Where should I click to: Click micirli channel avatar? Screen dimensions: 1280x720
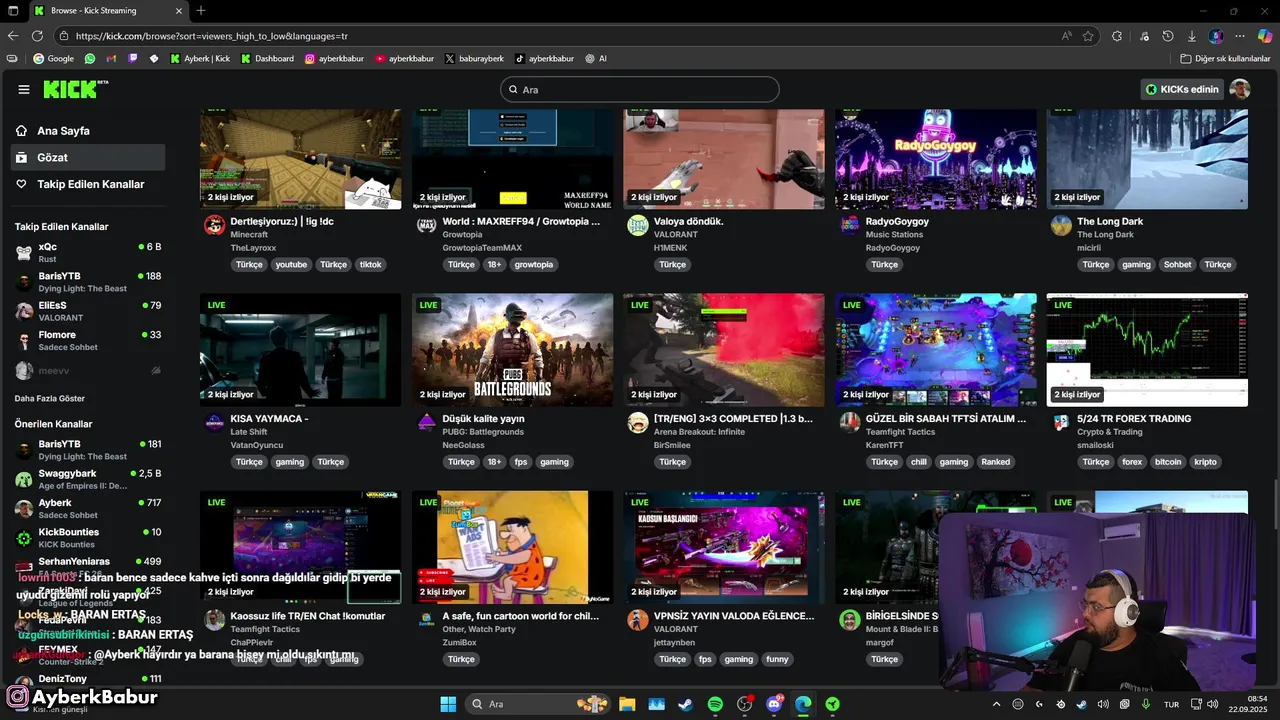click(1061, 225)
